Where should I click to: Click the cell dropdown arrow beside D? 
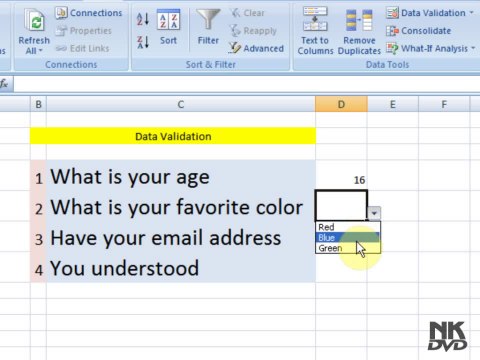point(374,213)
